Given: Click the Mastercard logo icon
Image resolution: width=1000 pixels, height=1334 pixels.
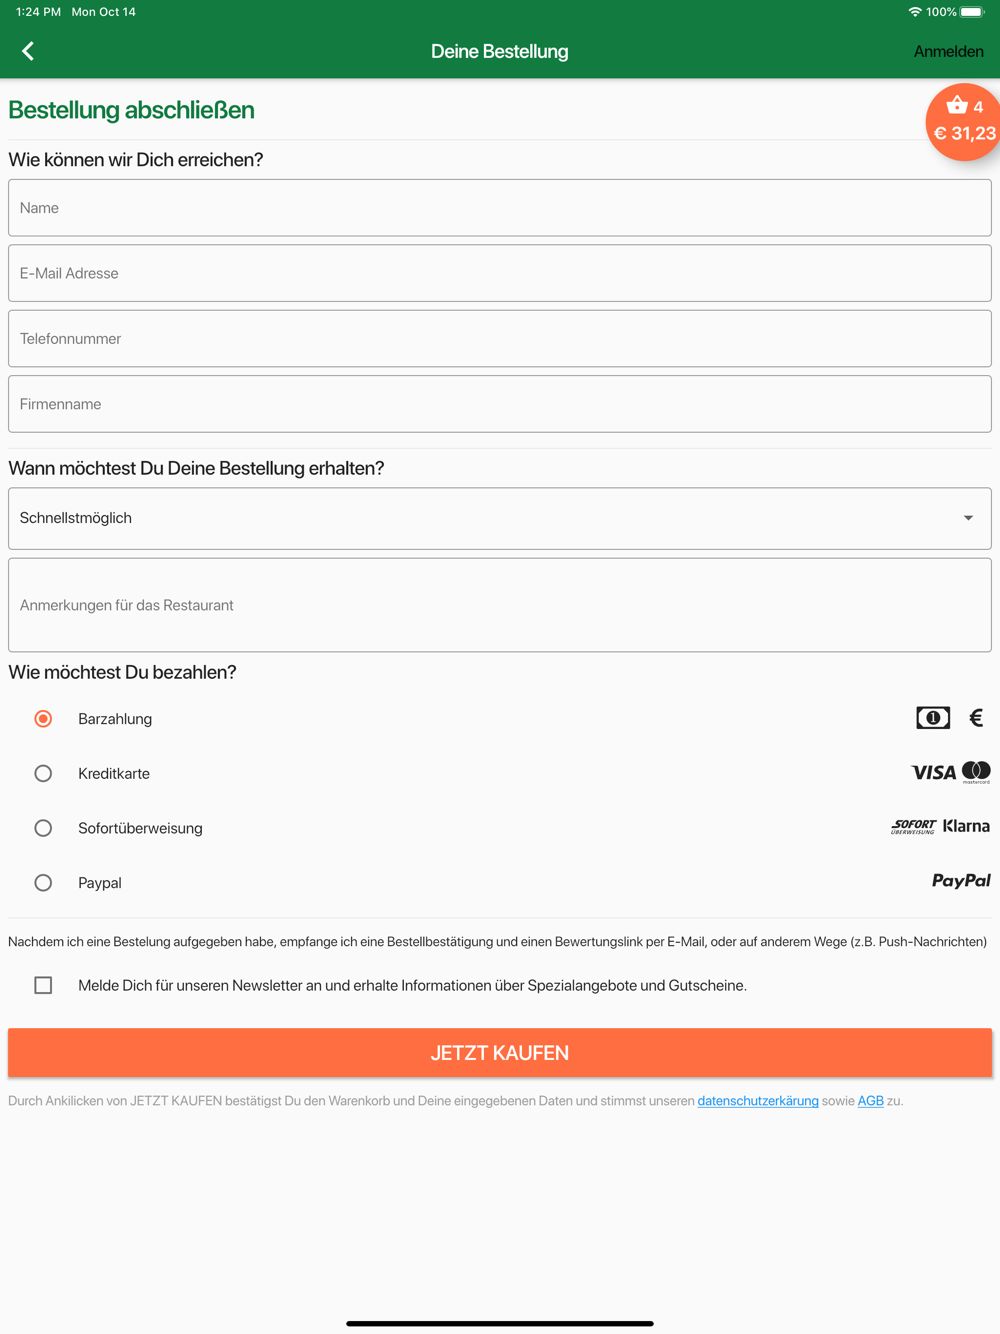Looking at the screenshot, I should click(x=976, y=772).
